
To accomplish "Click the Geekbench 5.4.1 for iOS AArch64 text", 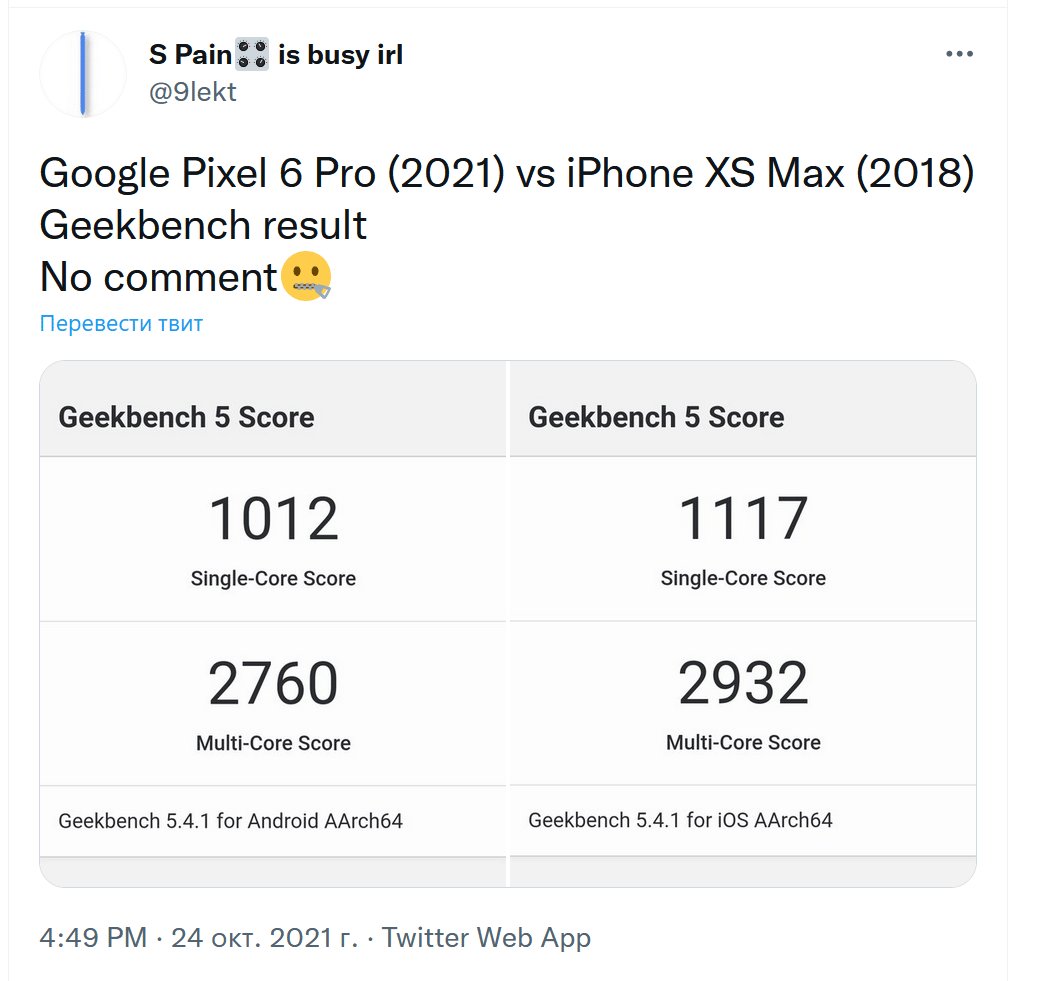I will pos(680,820).
